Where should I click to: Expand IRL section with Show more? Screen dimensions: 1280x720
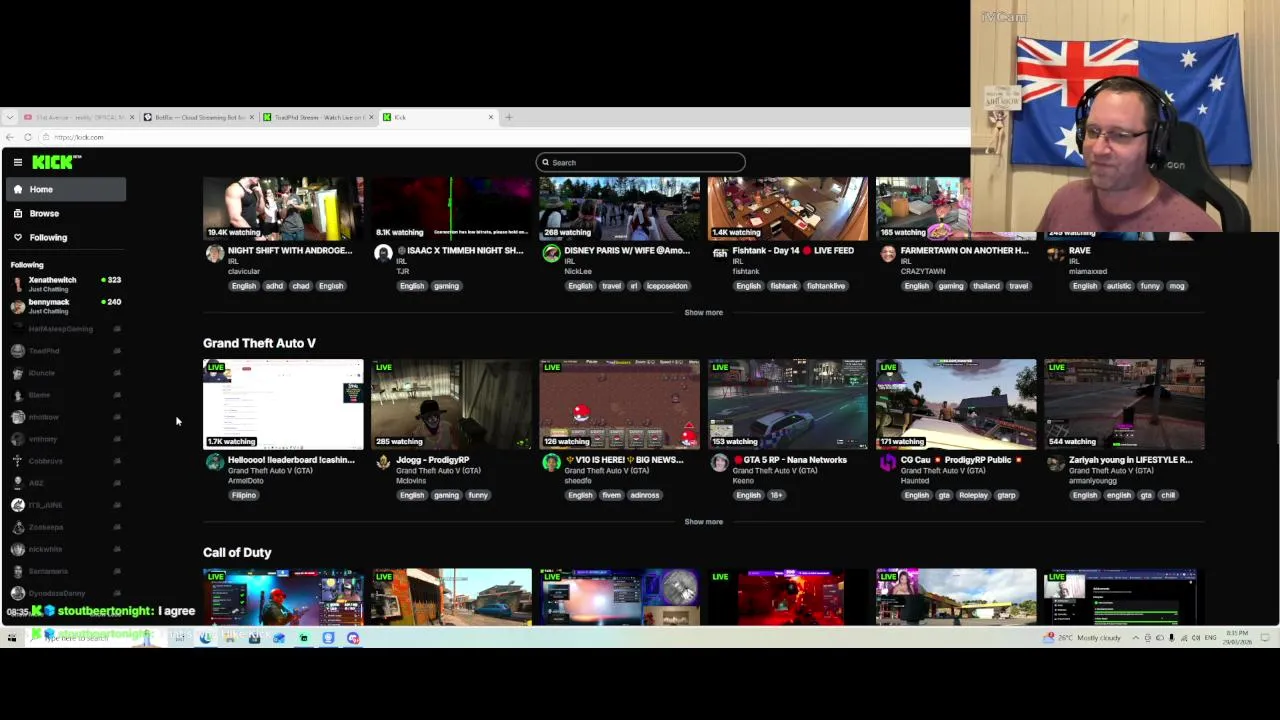(x=703, y=312)
